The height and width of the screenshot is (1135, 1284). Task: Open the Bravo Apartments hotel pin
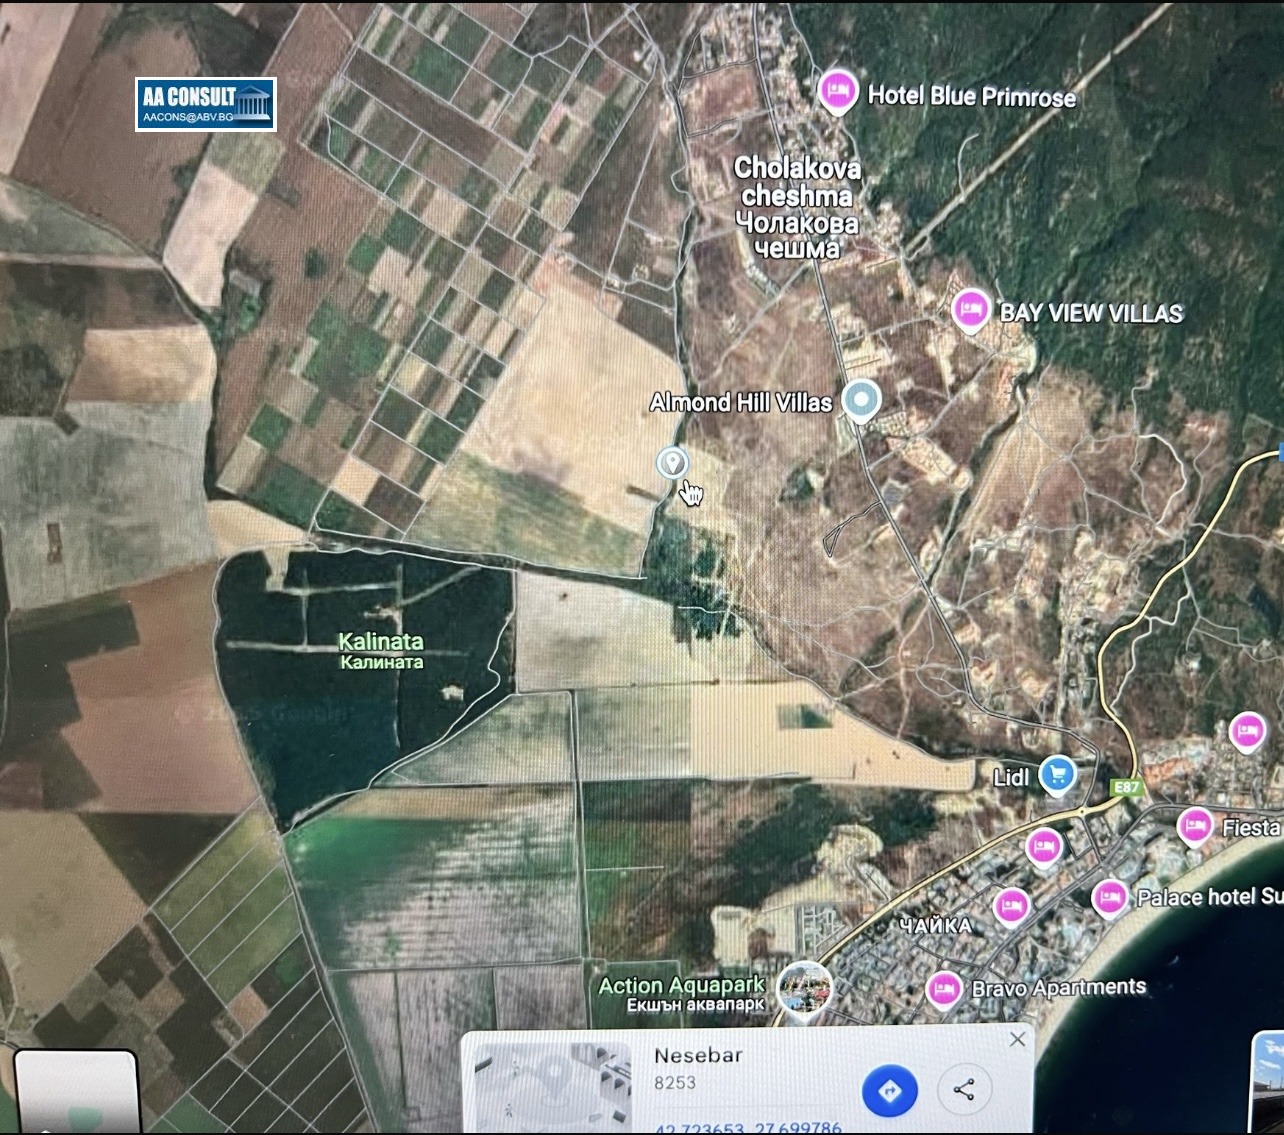[943, 989]
